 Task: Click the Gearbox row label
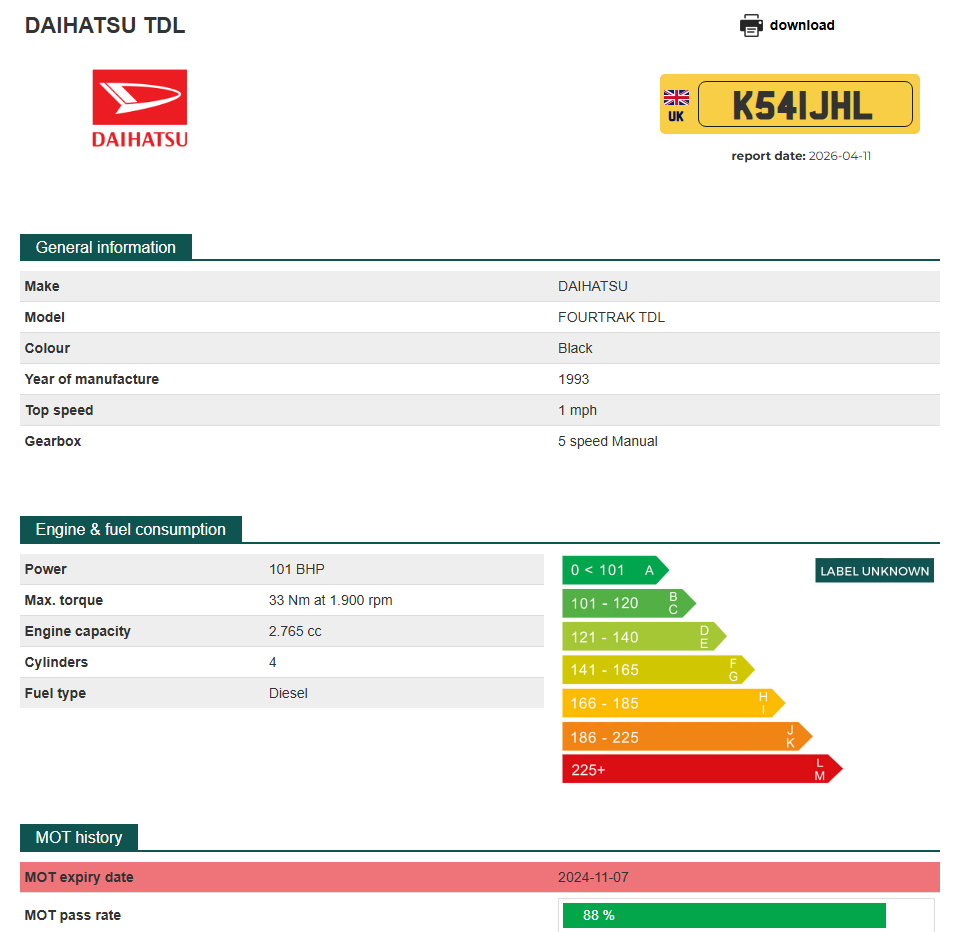point(52,442)
